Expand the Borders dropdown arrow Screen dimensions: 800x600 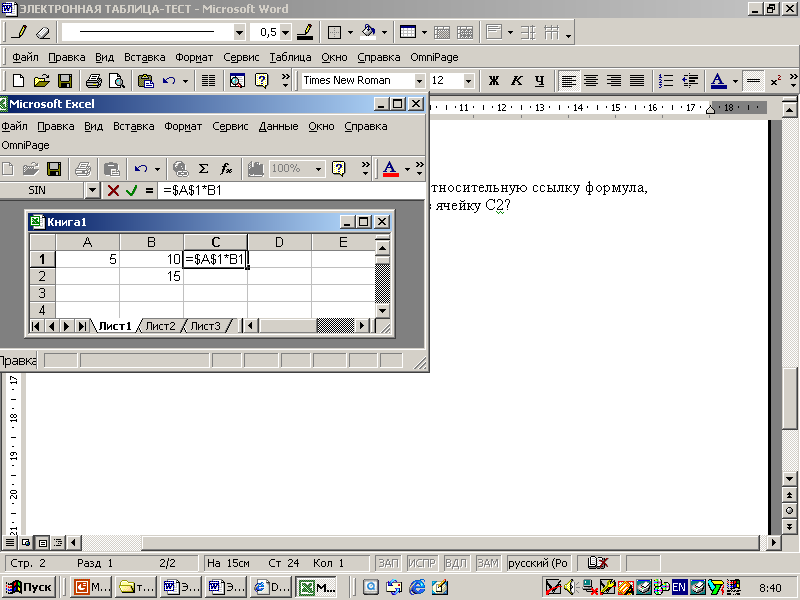(350, 33)
